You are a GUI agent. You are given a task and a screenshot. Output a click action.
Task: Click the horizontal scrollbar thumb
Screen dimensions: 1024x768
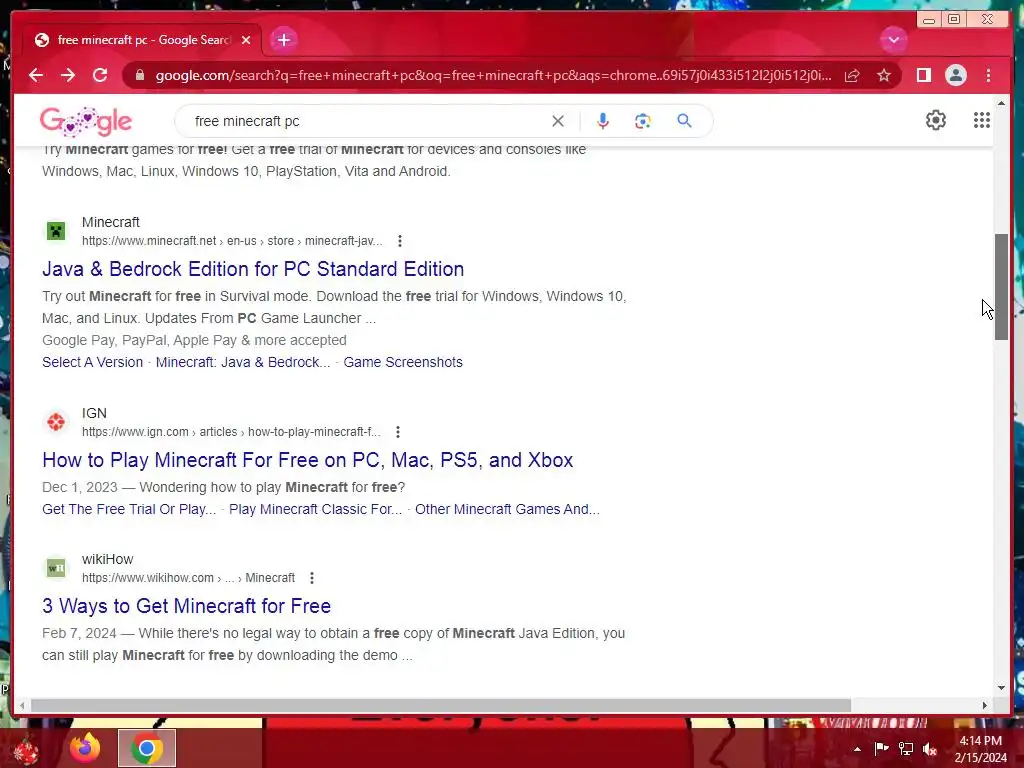click(441, 705)
